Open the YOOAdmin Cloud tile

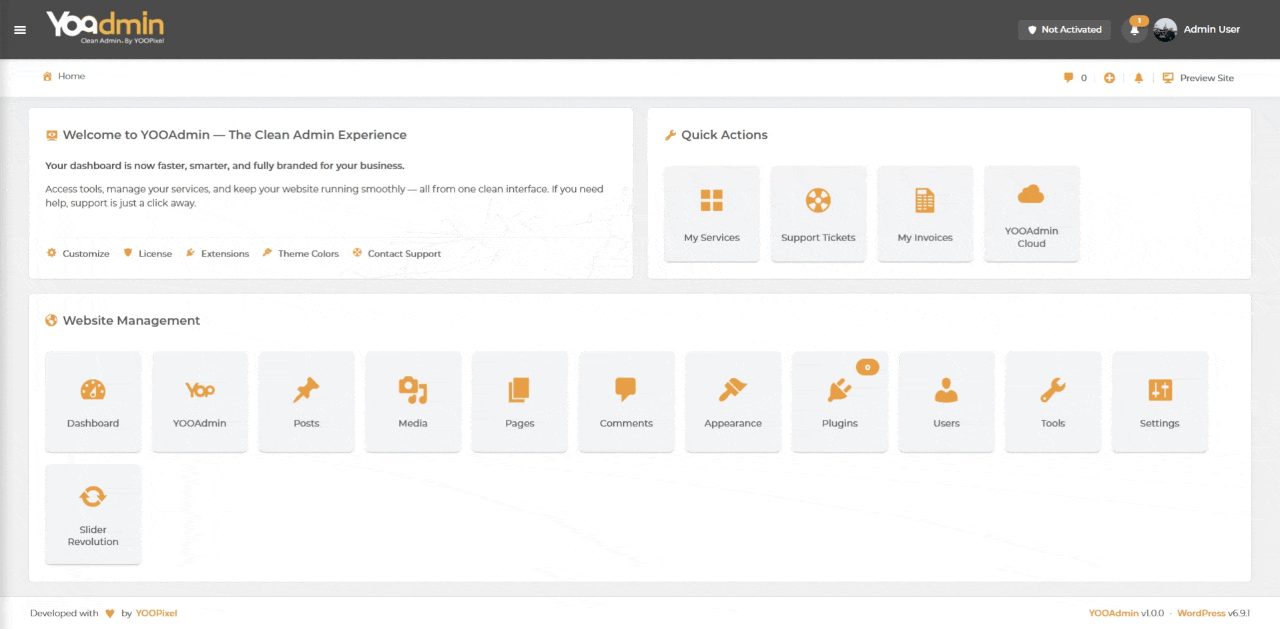tap(1032, 214)
